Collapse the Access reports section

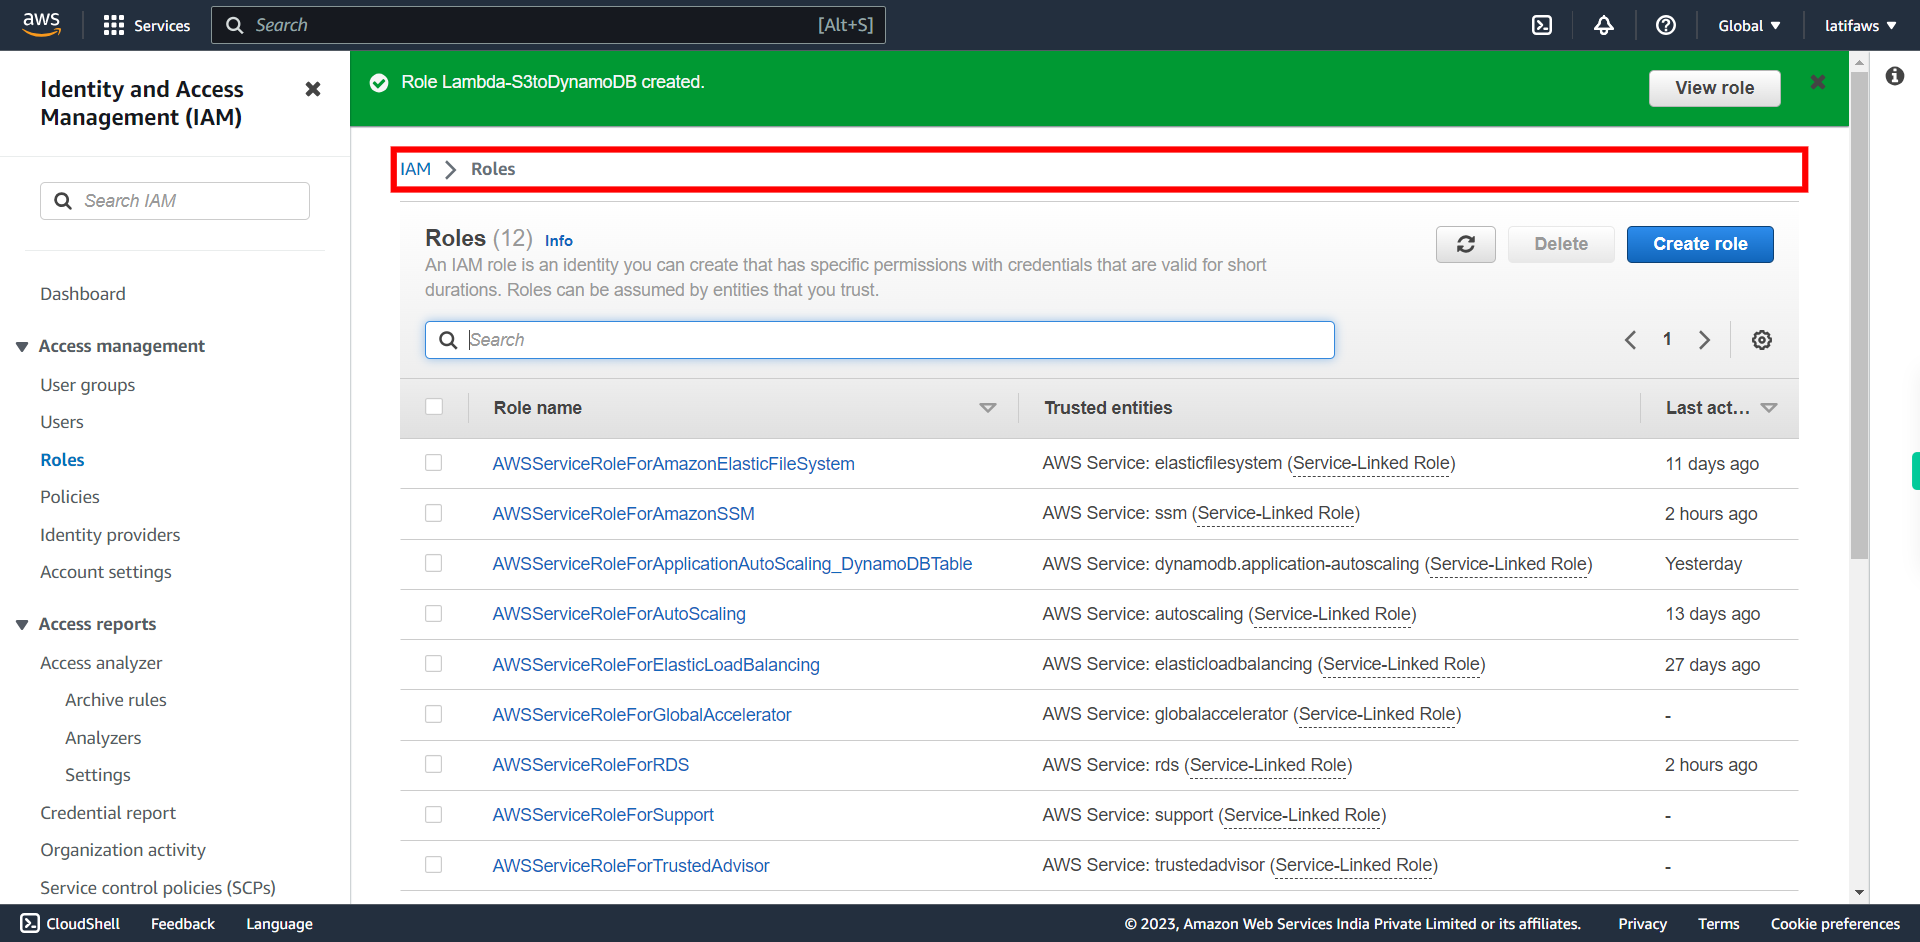22,624
